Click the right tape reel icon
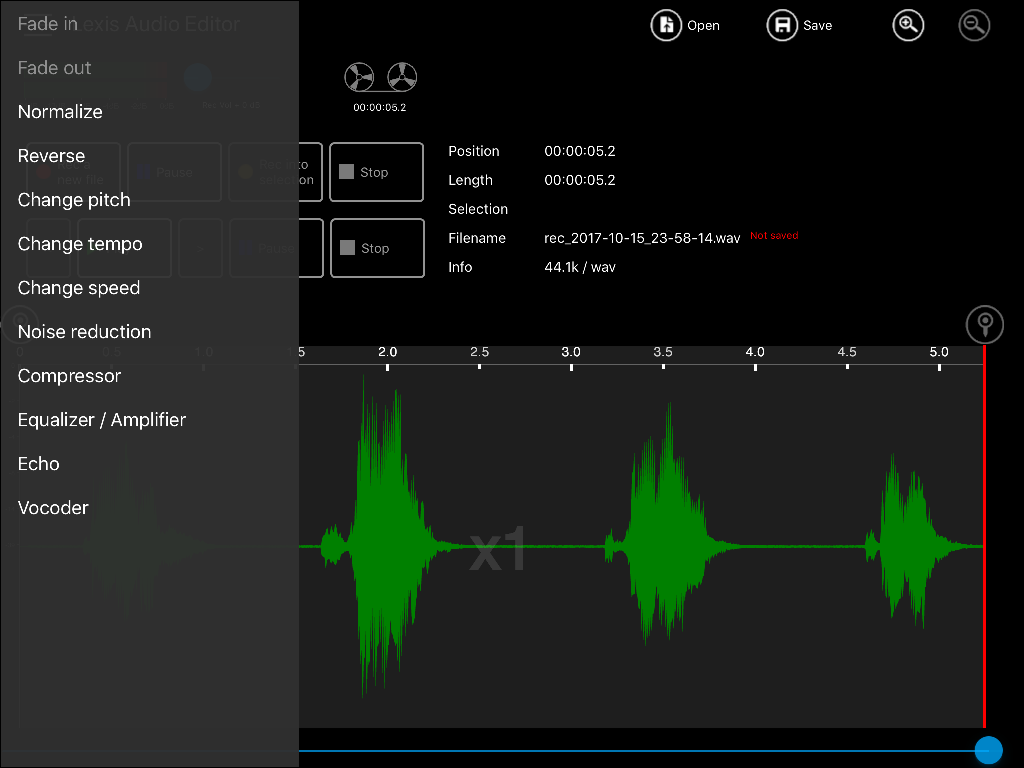 point(402,78)
